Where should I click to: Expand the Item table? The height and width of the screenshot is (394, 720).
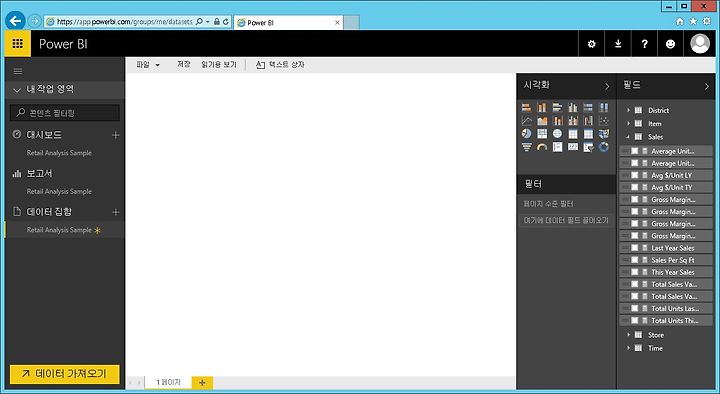click(629, 124)
